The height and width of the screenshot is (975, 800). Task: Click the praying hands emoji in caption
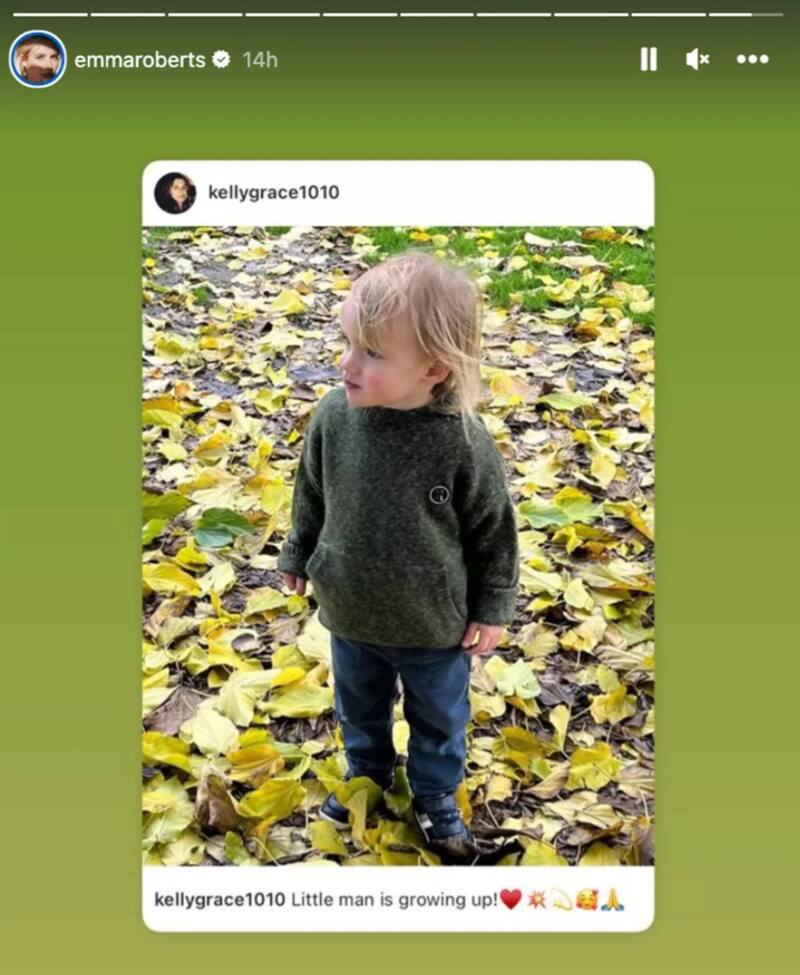click(x=612, y=899)
